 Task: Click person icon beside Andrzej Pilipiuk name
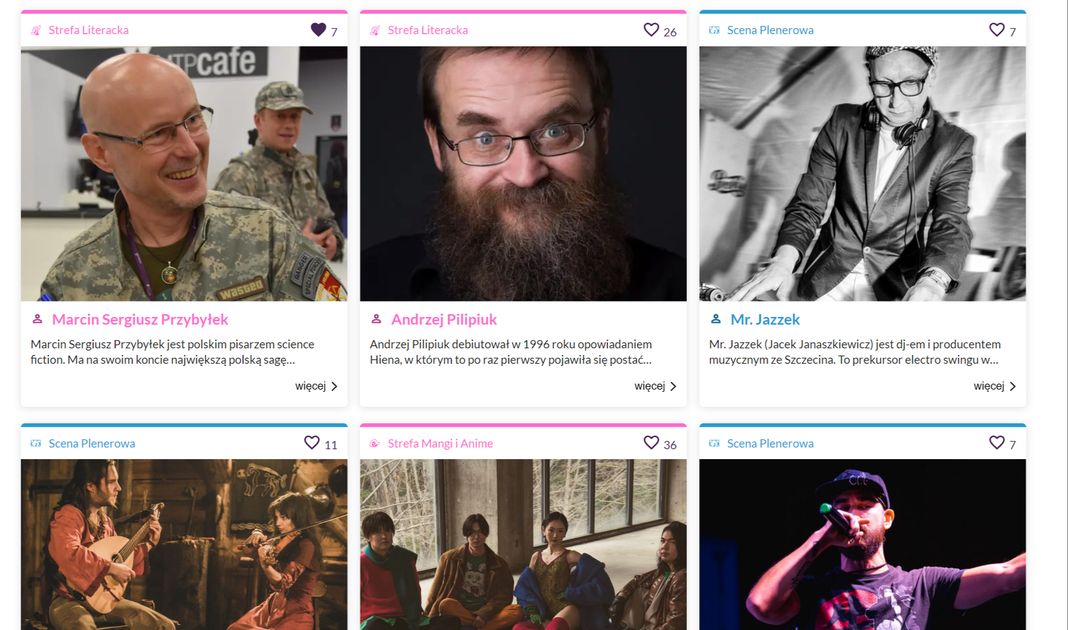(376, 319)
